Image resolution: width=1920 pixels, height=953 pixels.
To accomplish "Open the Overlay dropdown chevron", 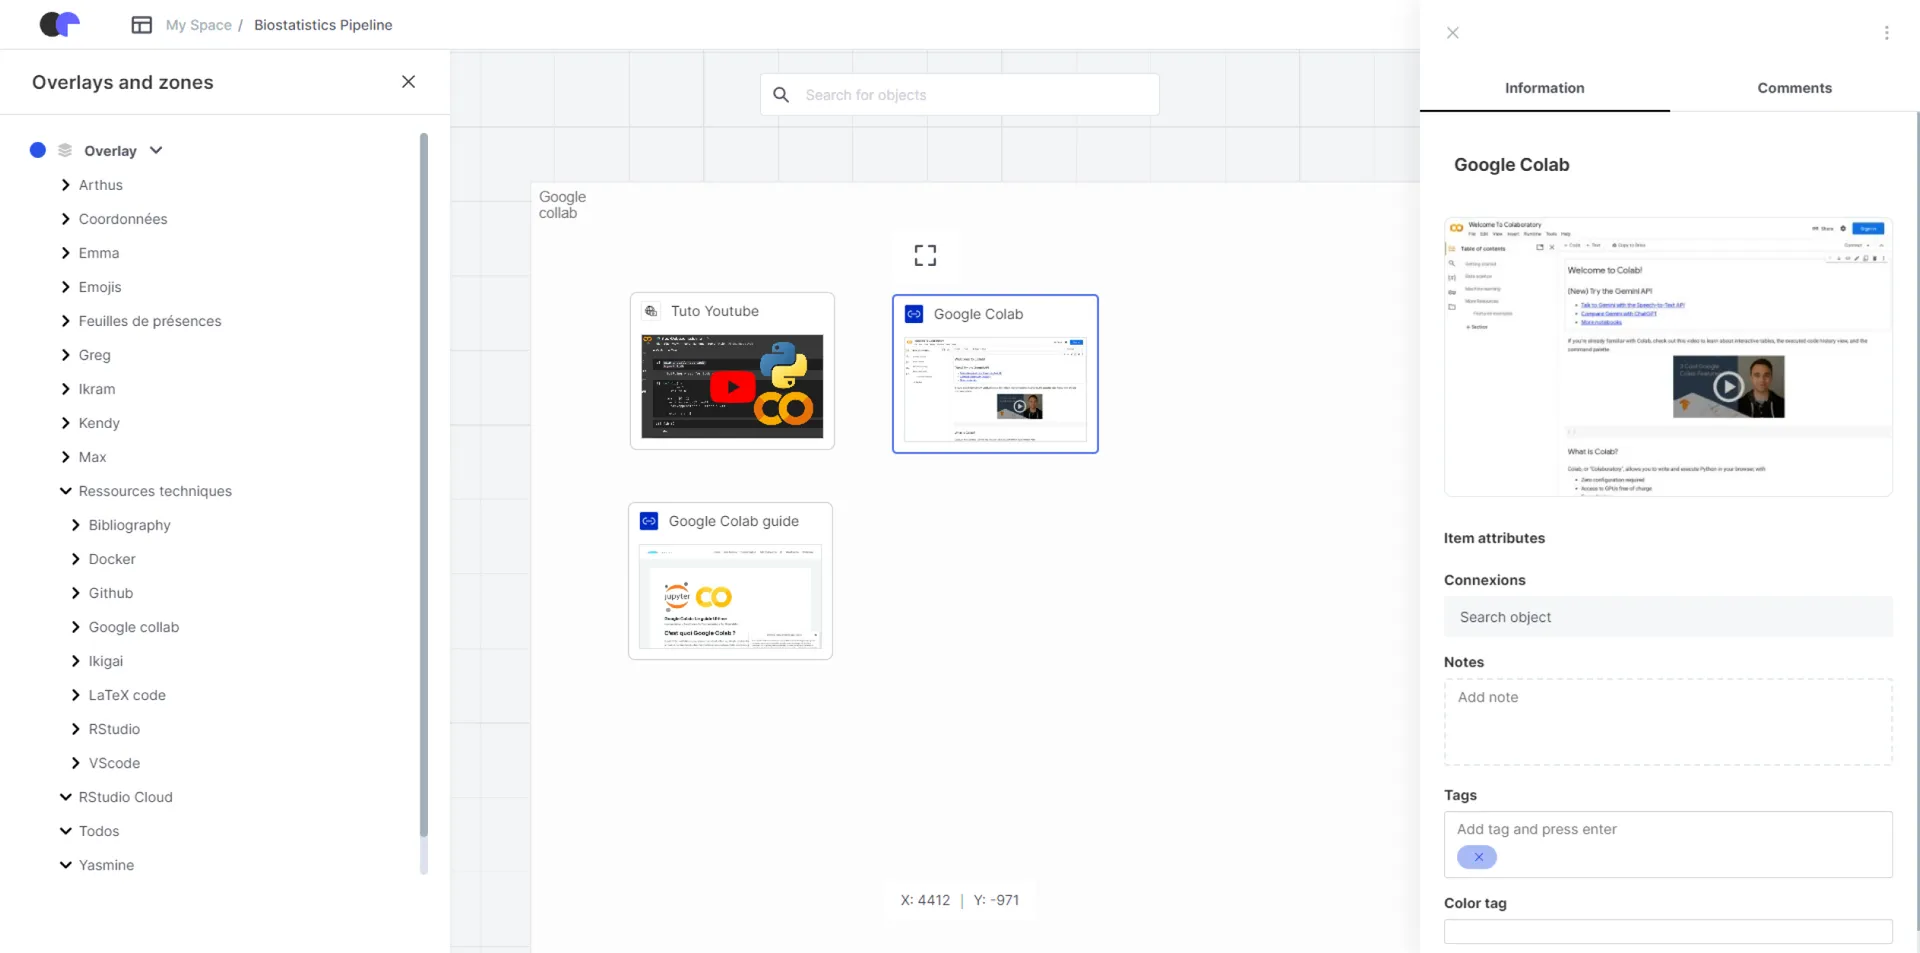I will 156,150.
